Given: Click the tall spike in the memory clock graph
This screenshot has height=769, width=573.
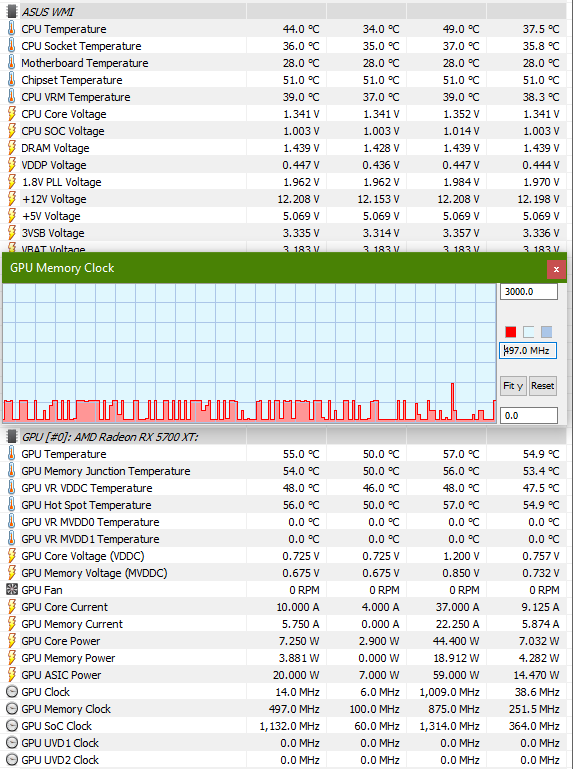Looking at the screenshot, I should [452, 400].
